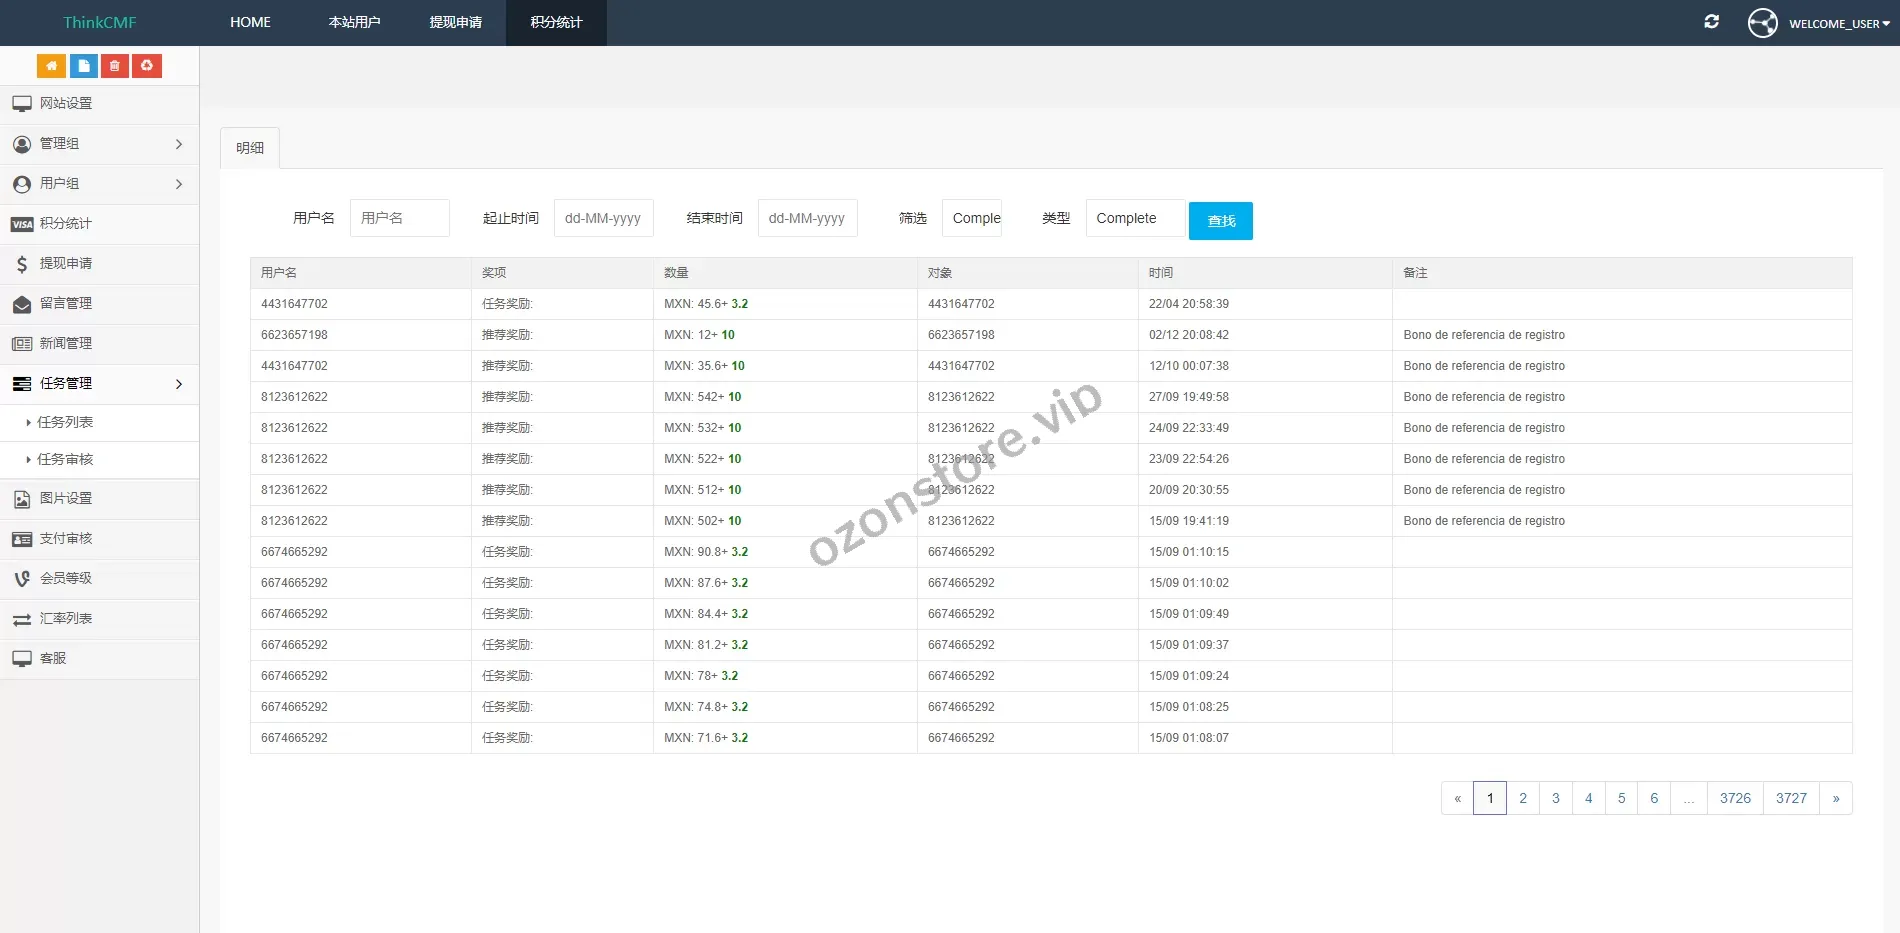Switch to the 本站用户 top menu
Image resolution: width=1900 pixels, height=933 pixels.
pyautogui.click(x=354, y=22)
